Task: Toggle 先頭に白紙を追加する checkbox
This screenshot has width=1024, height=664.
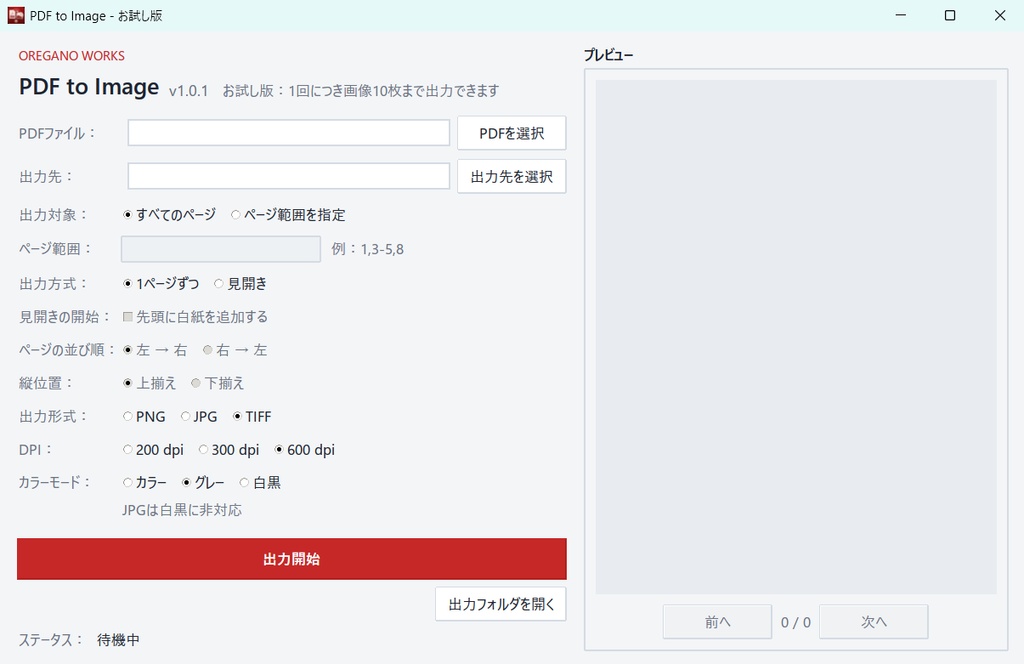Action: 195,317
